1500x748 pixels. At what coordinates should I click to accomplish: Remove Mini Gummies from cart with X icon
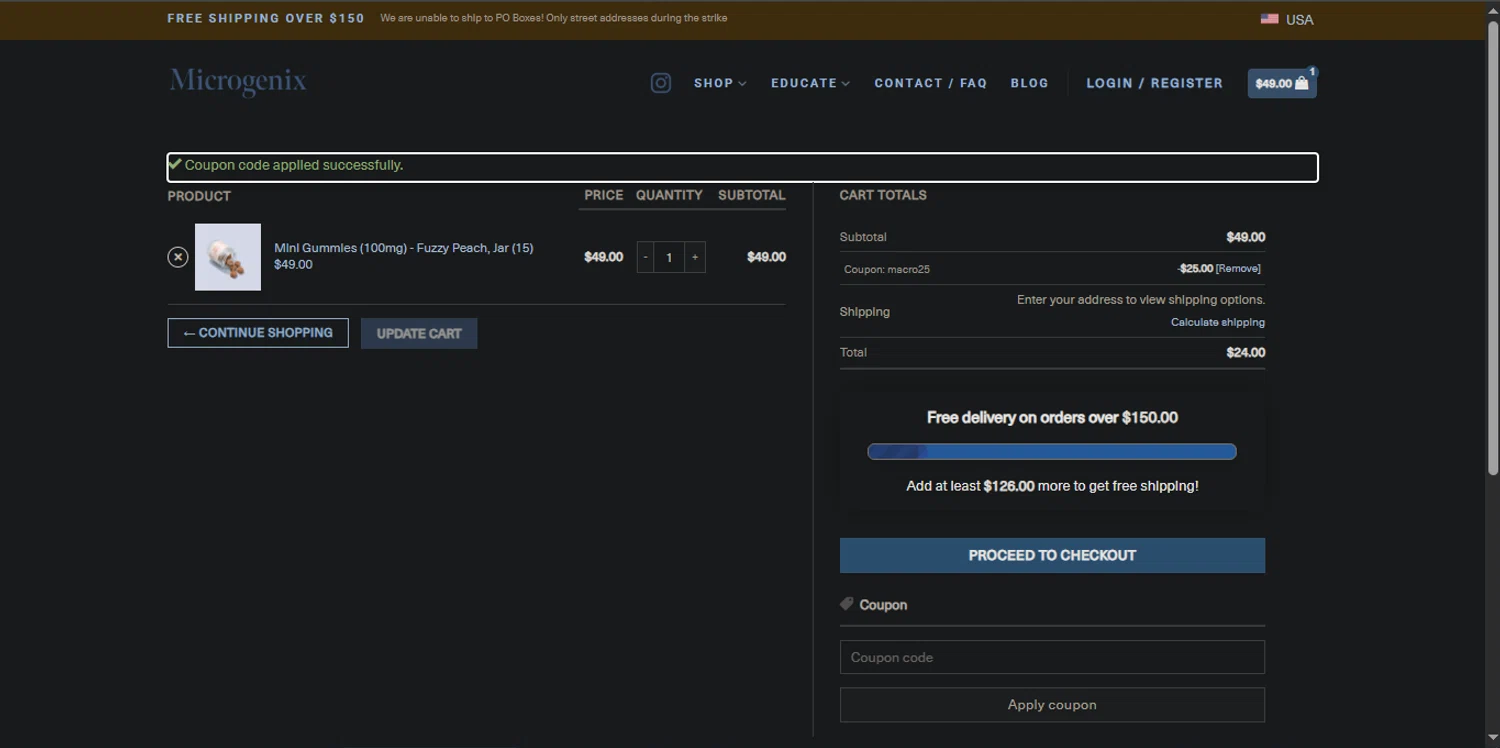tap(178, 257)
